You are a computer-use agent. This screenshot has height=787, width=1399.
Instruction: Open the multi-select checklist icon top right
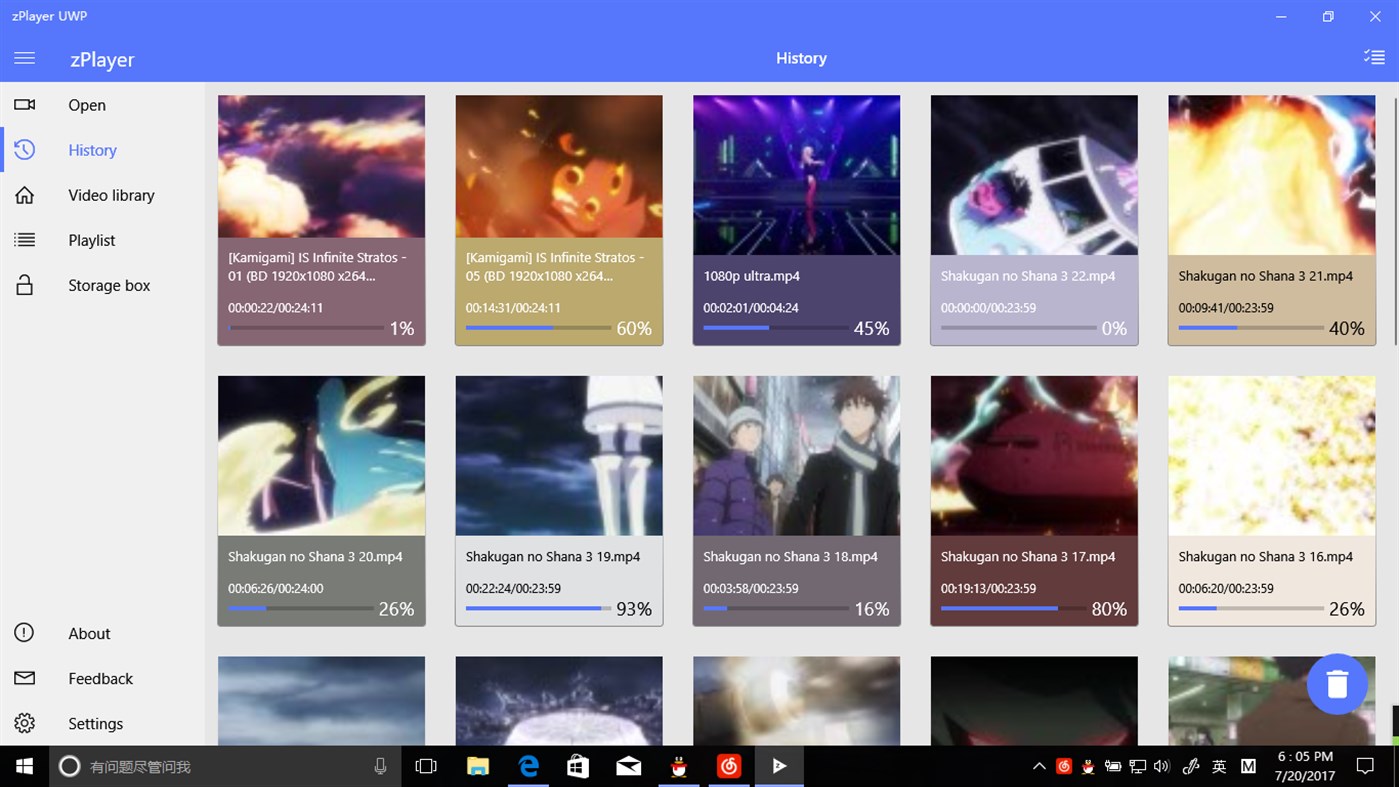[x=1374, y=57]
